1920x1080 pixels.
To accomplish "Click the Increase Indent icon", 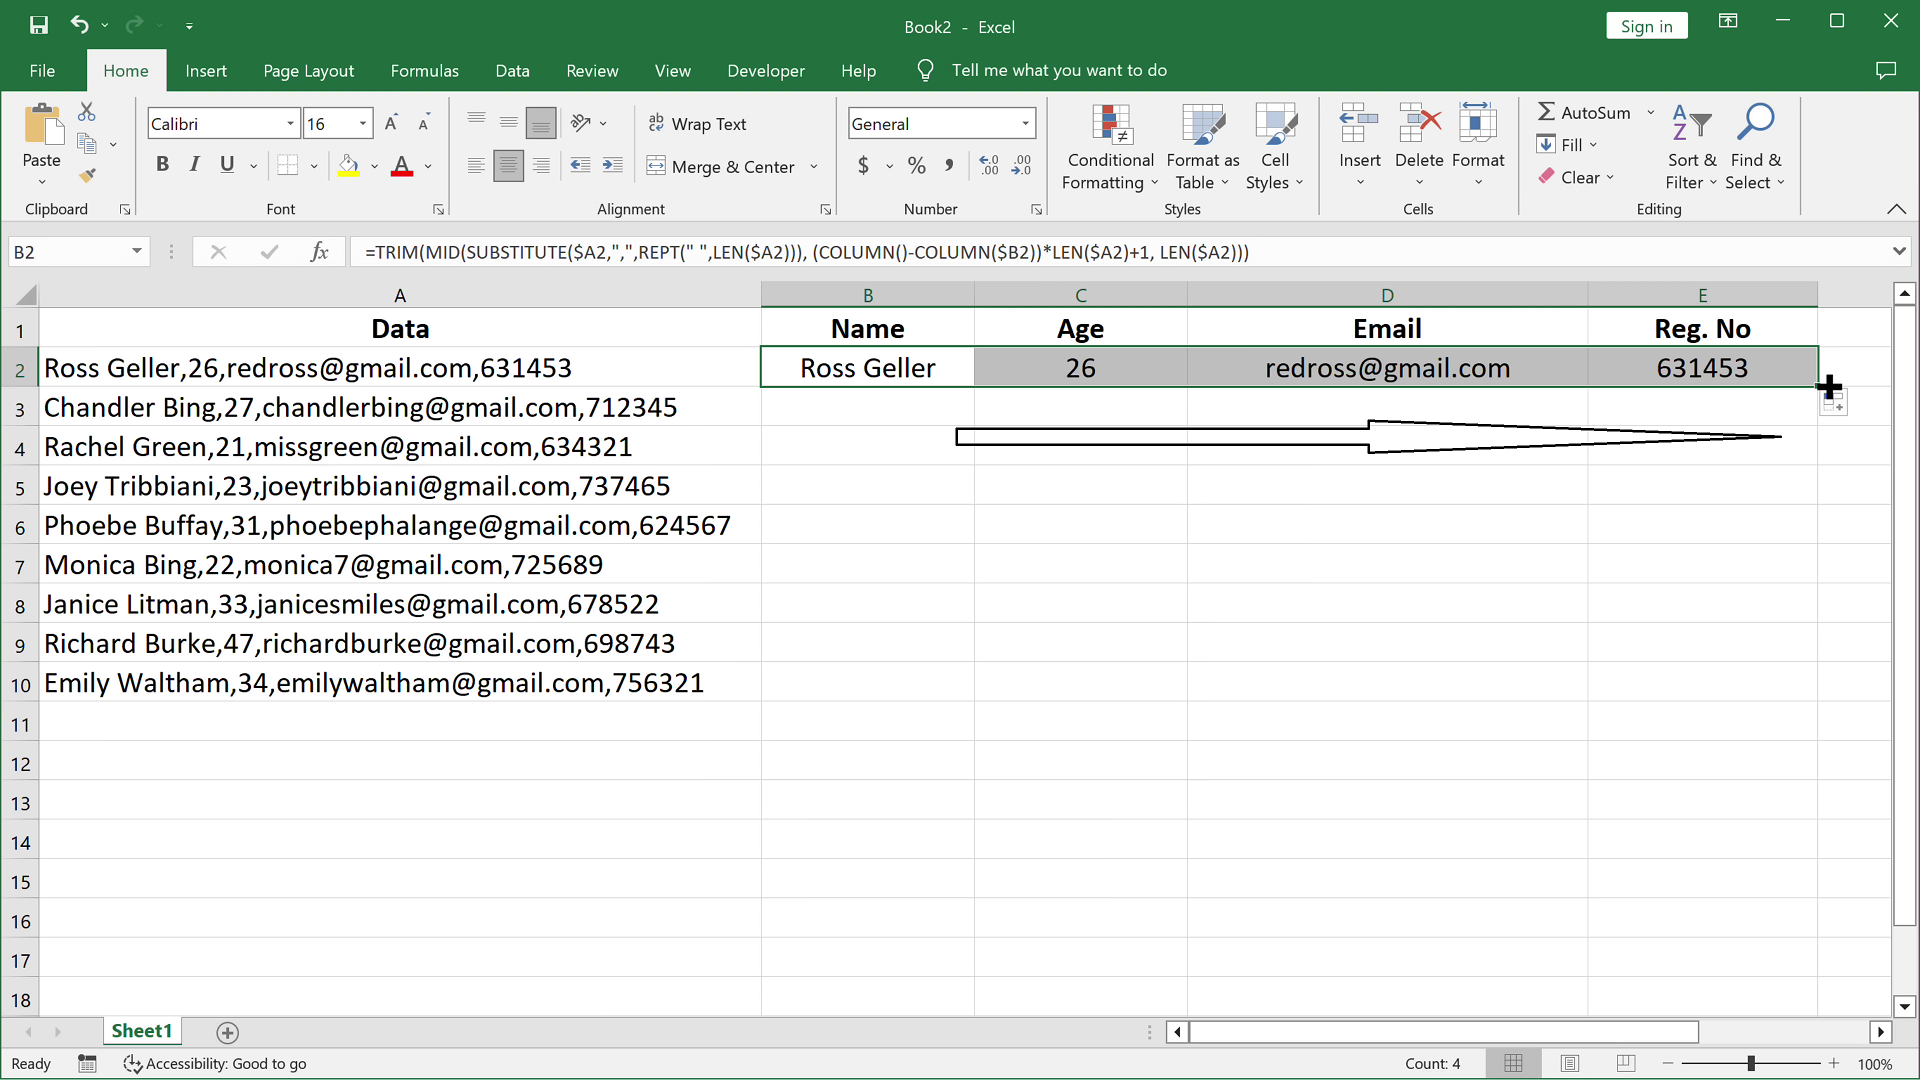I will (613, 166).
